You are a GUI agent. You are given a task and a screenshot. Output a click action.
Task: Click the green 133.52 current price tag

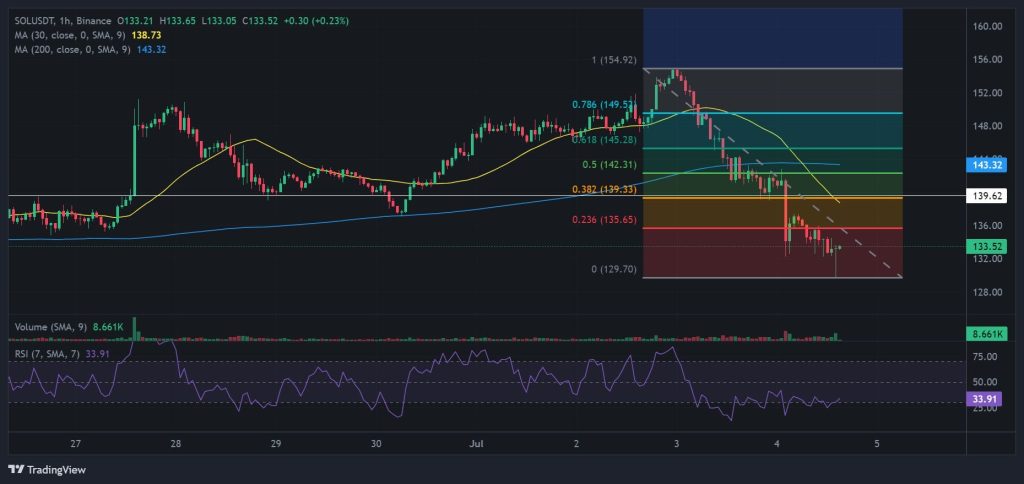click(986, 246)
